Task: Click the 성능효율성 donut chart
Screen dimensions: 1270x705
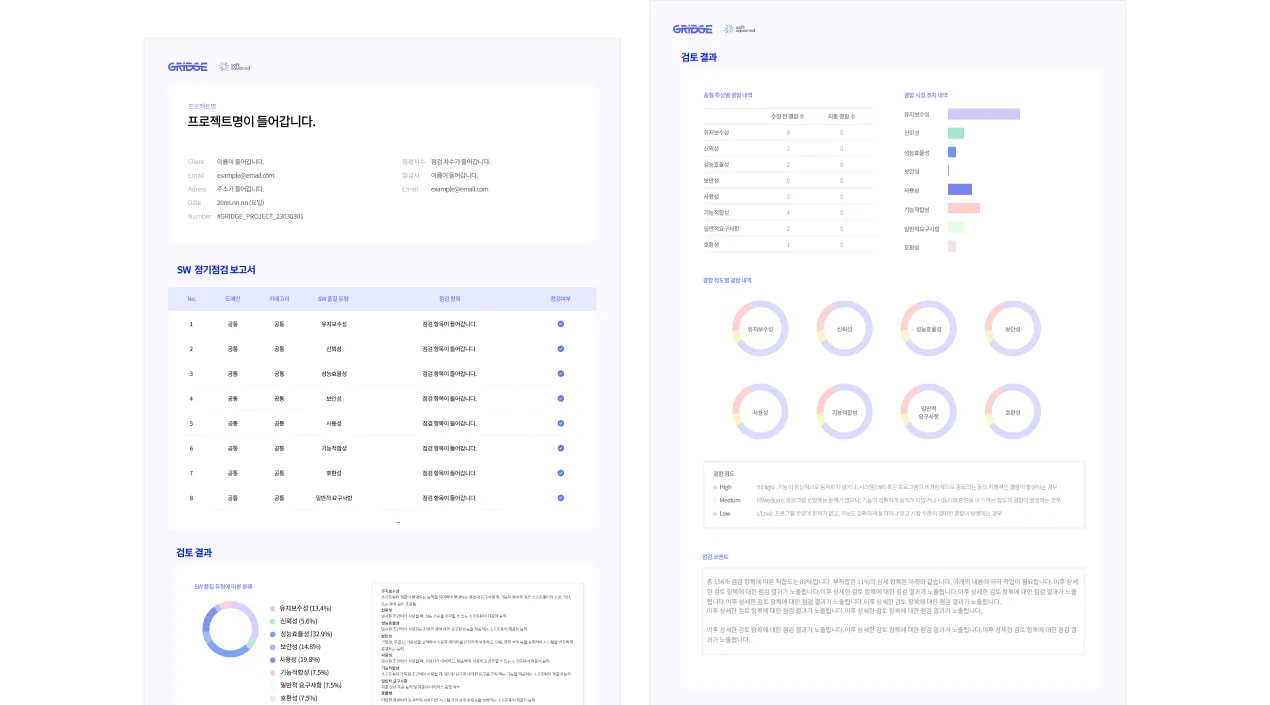Action: (929, 328)
